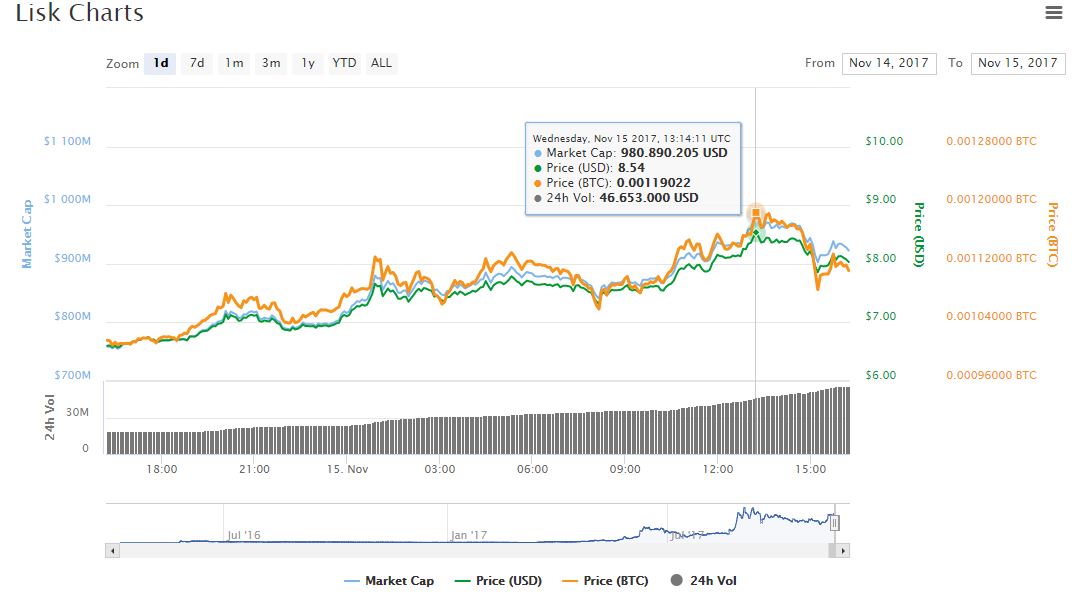Select the 7d zoom range
1072x594 pixels.
pyautogui.click(x=196, y=62)
